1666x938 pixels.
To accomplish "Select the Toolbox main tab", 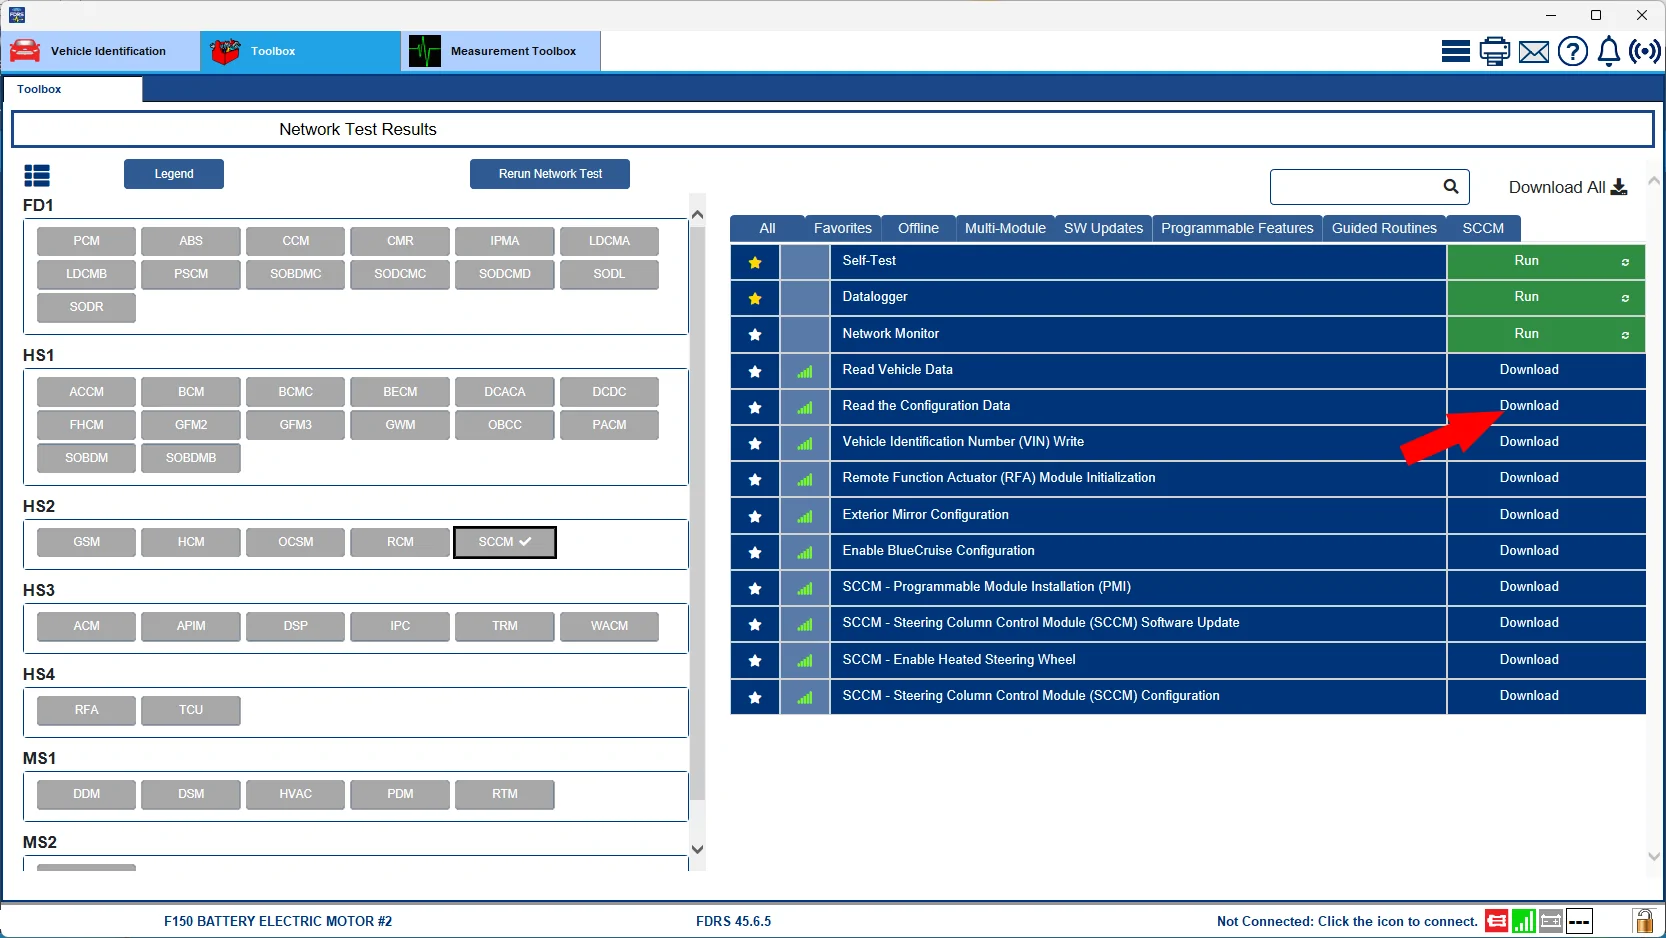I will point(300,51).
